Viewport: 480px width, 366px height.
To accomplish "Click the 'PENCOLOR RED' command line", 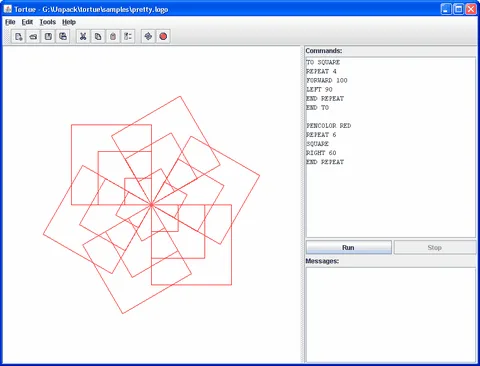I will point(329,126).
